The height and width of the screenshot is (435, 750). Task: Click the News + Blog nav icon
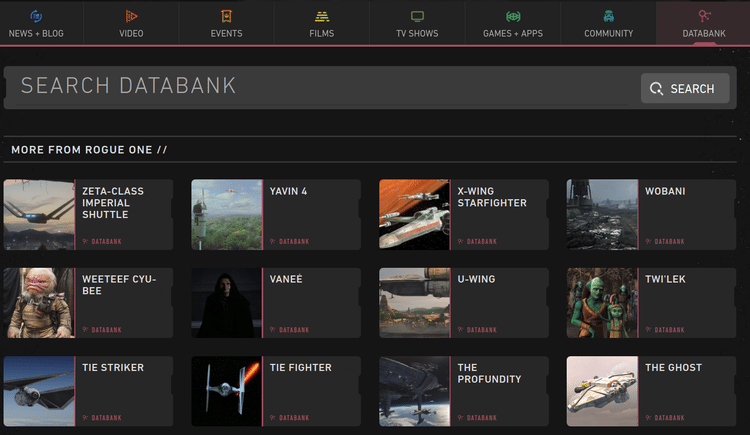click(36, 16)
